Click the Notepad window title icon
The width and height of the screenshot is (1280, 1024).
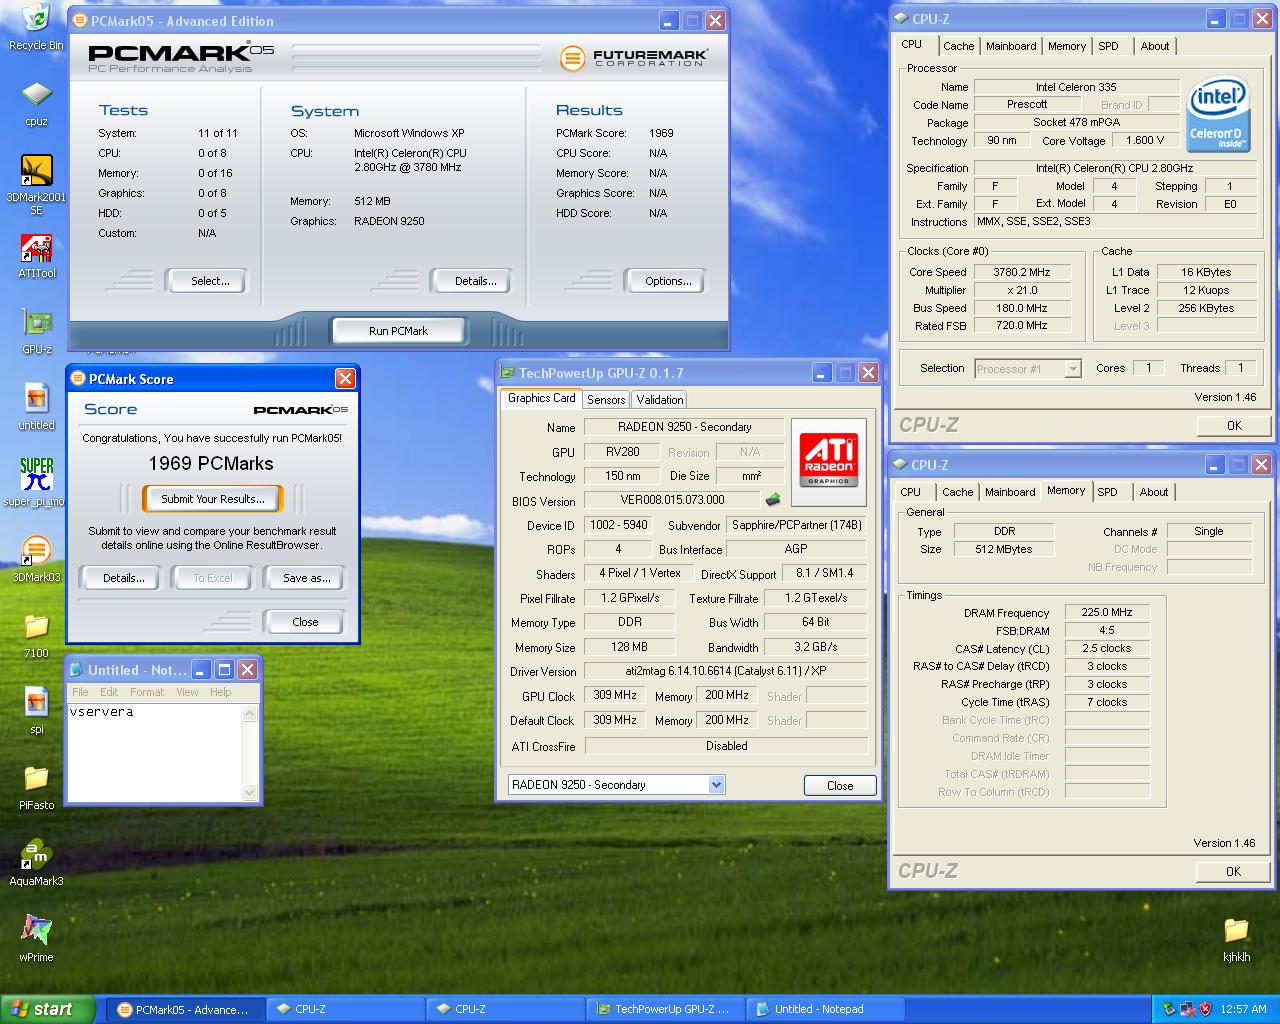coord(76,670)
